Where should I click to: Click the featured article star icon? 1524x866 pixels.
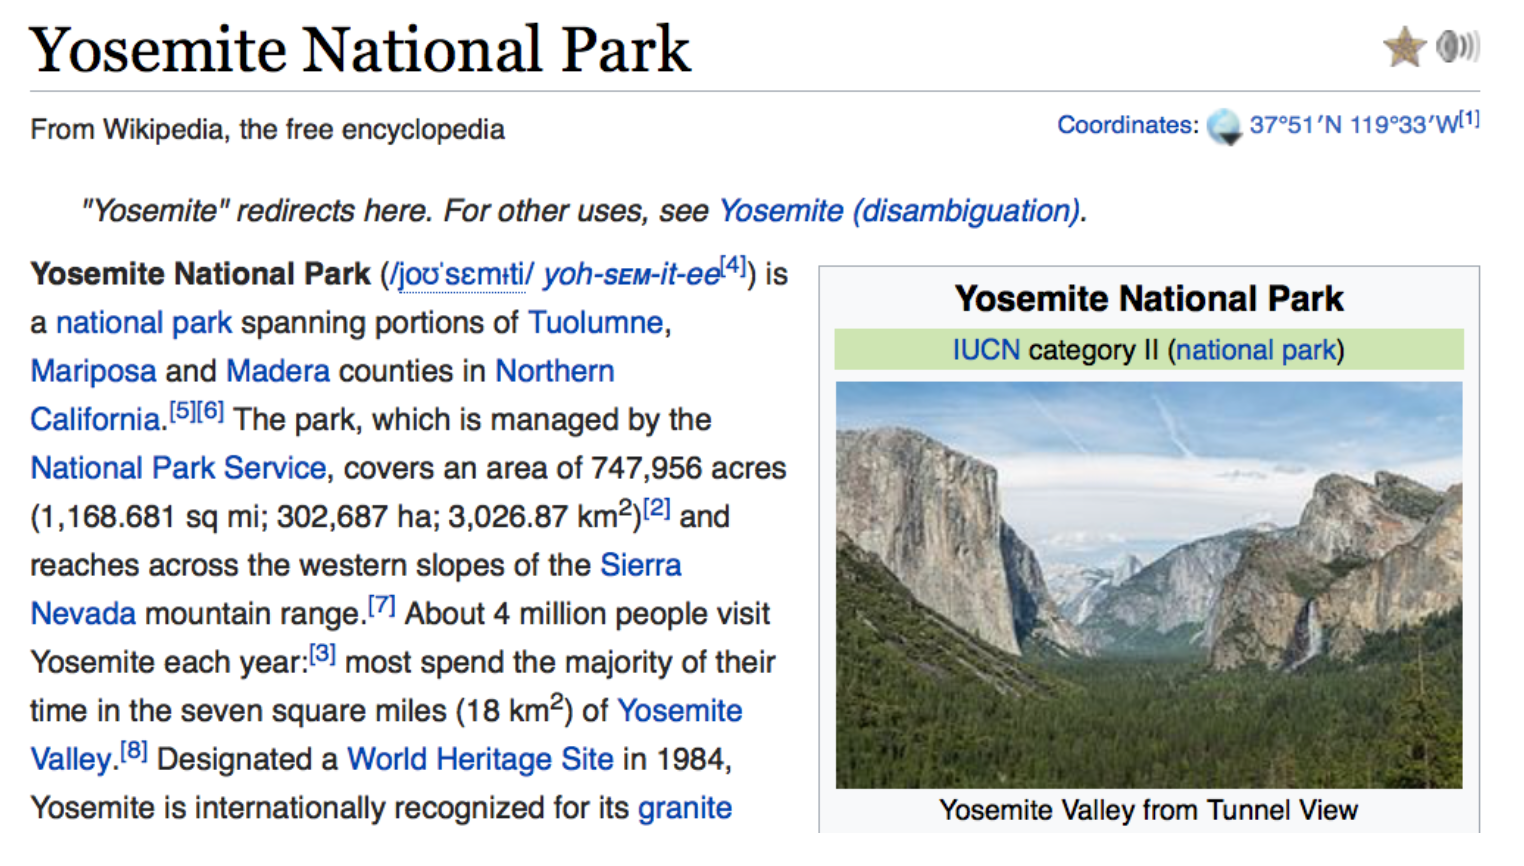[x=1404, y=46]
